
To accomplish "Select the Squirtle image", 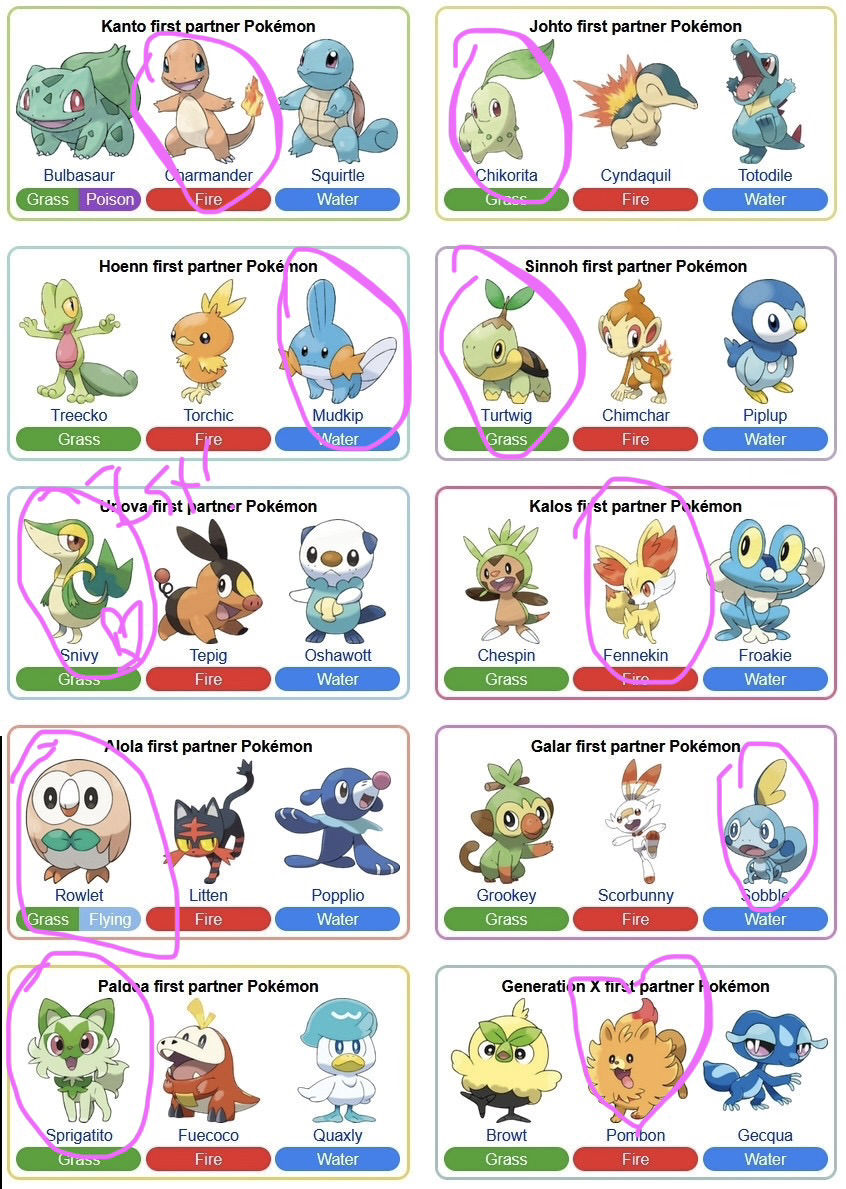I will pos(339,101).
